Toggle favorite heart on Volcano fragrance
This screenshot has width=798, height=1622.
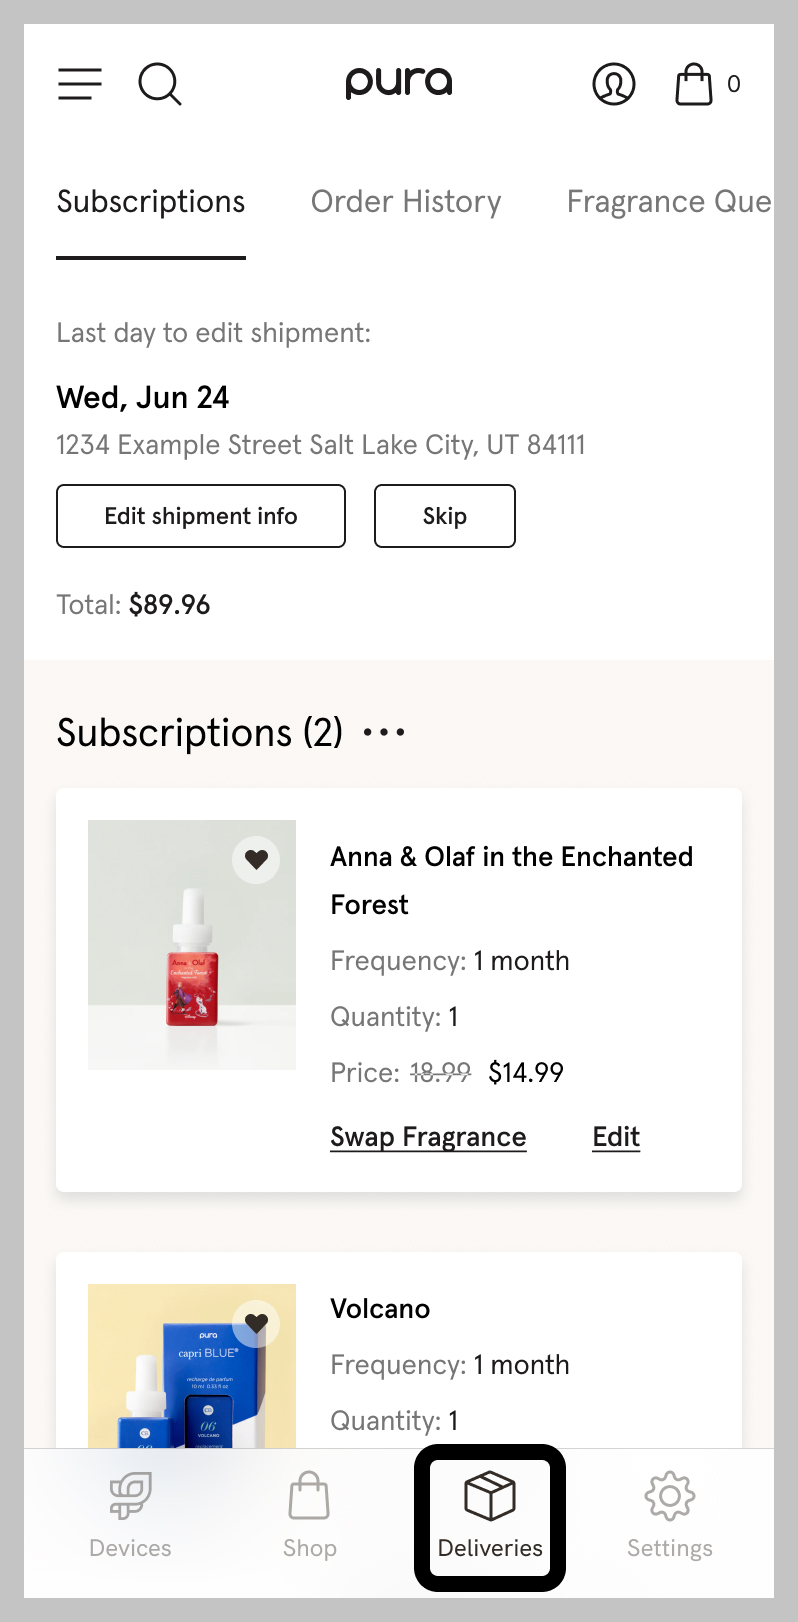point(257,1323)
